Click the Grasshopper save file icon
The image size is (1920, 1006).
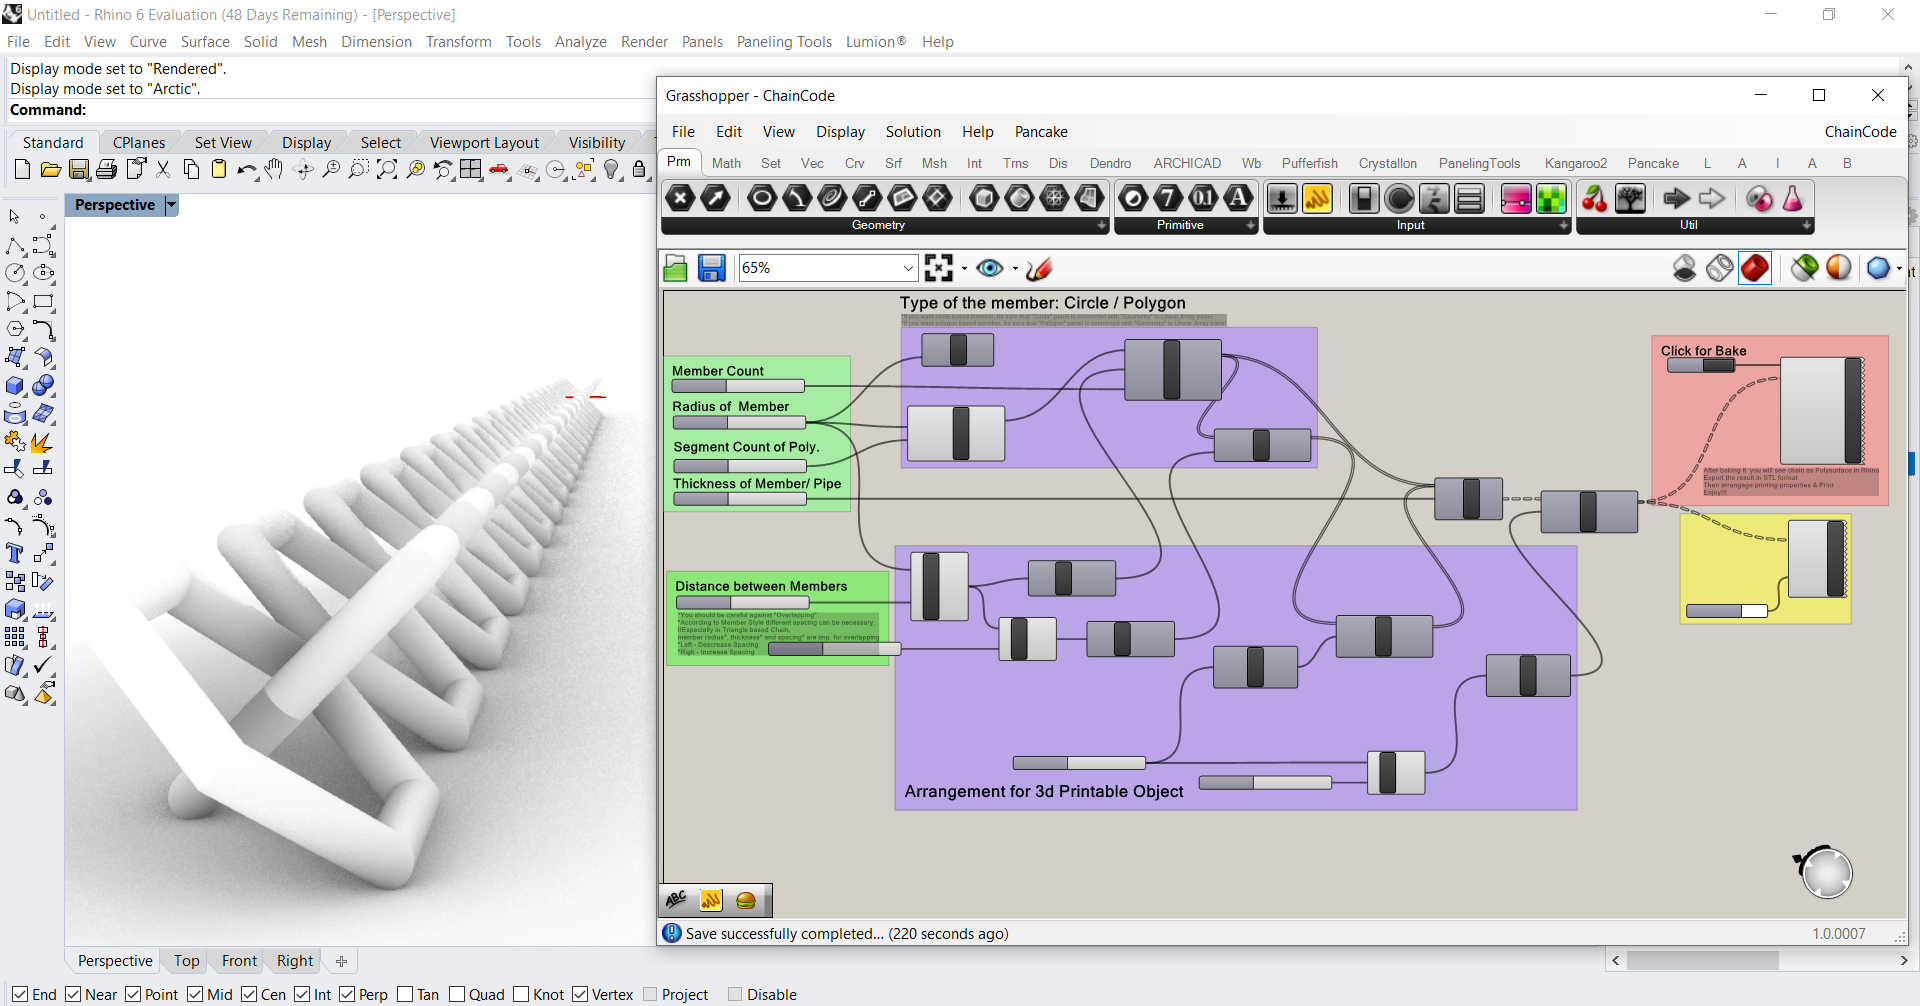pyautogui.click(x=711, y=268)
